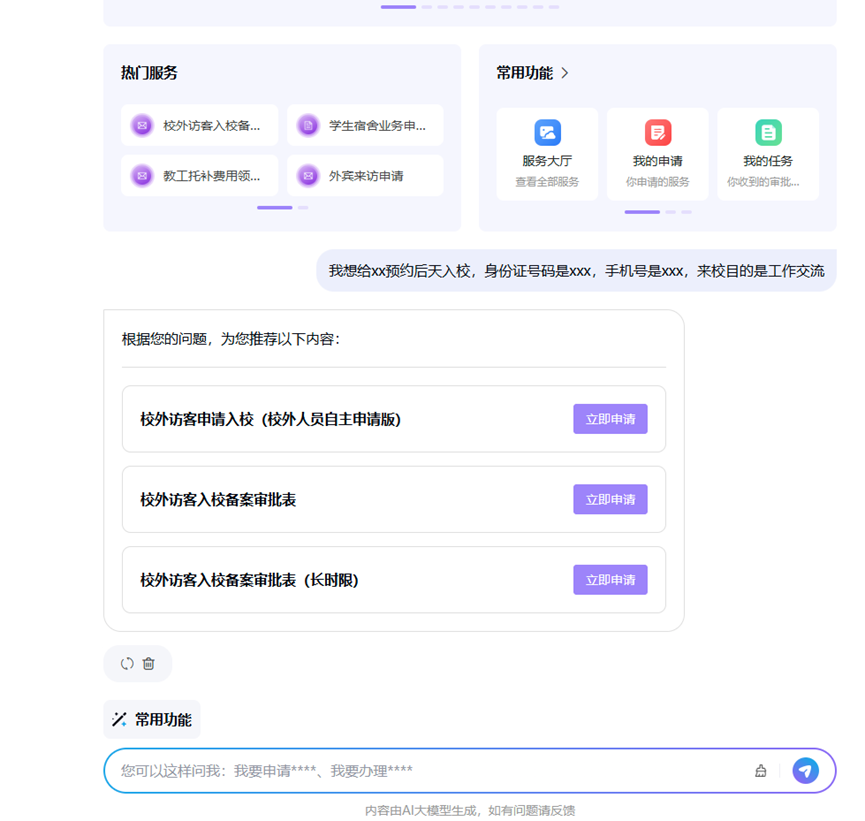Screen dimensions: 865x821
Task: Switch to second page of 热门服务 carousel
Action: pyautogui.click(x=303, y=208)
